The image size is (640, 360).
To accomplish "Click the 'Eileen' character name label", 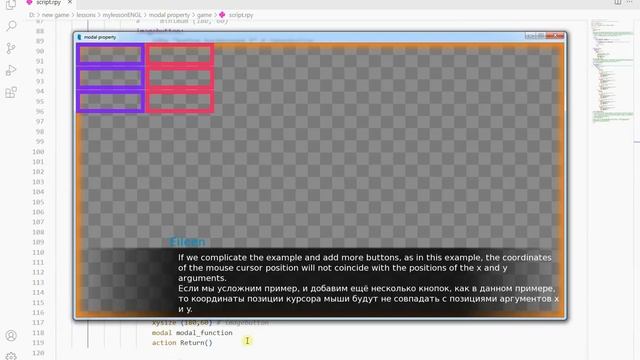I will click(187, 242).
